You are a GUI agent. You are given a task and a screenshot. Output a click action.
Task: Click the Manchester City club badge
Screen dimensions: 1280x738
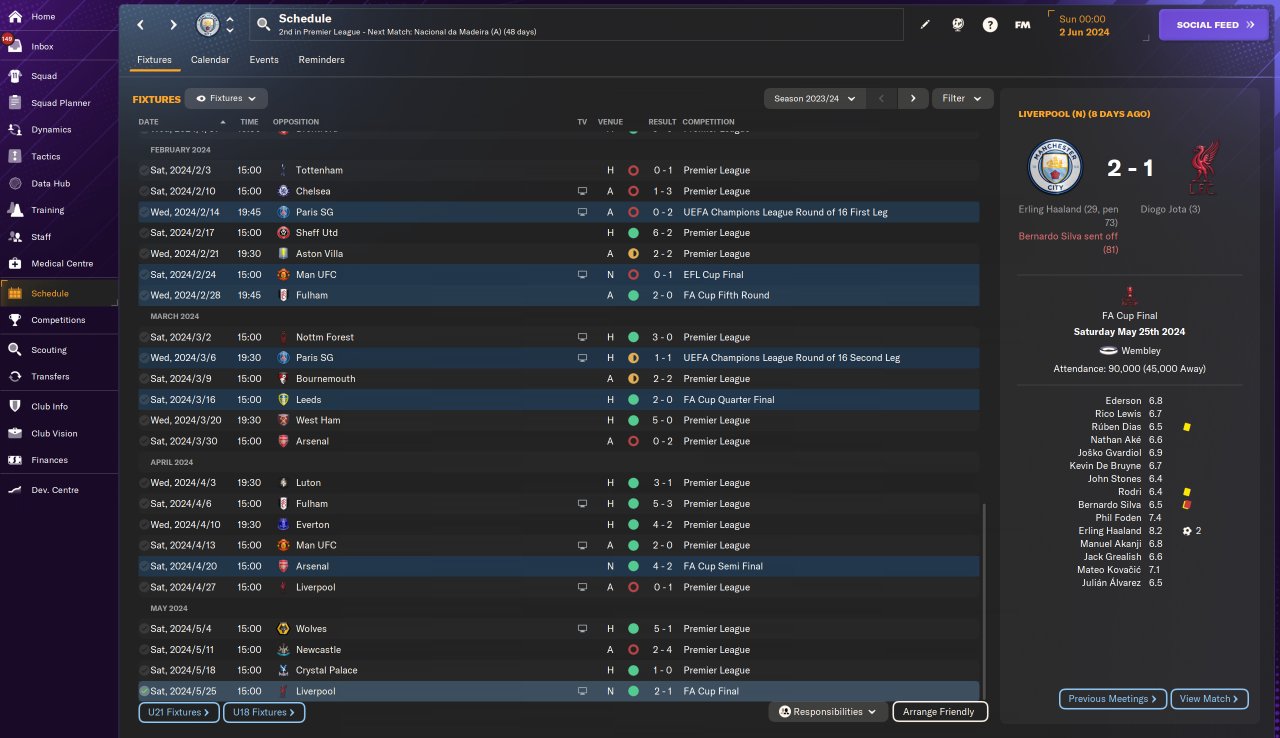click(x=208, y=24)
